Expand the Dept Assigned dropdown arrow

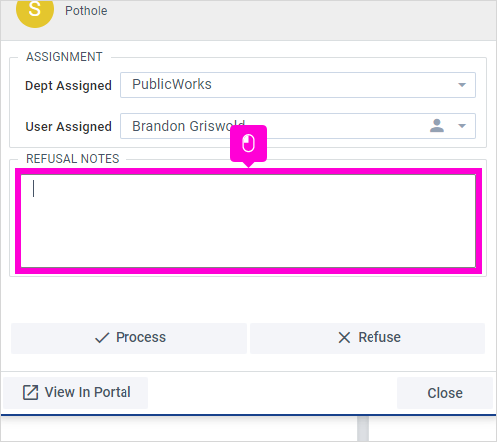(462, 85)
